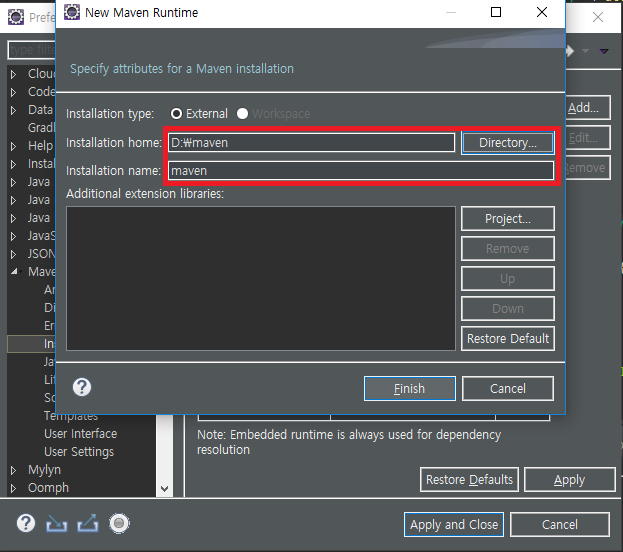
Task: Expand the Oomph tree node
Action: (x=14, y=488)
